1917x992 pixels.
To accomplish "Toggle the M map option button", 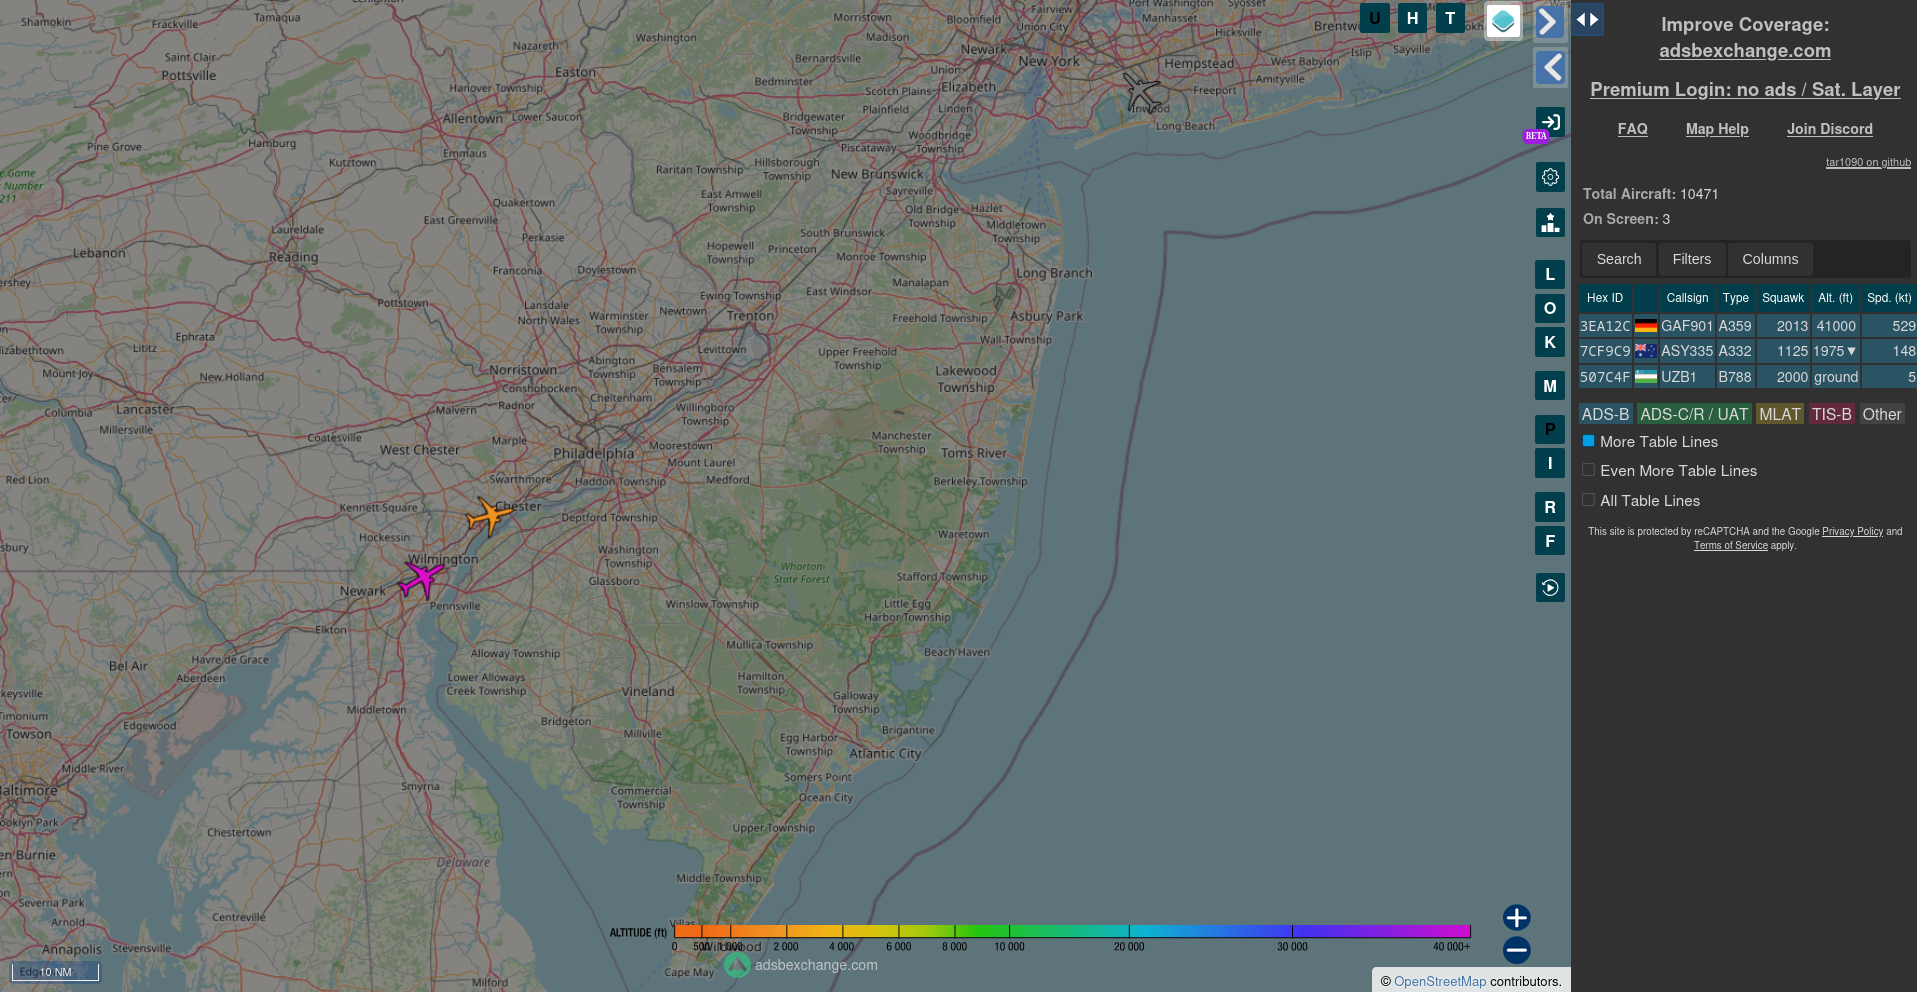I will pyautogui.click(x=1550, y=386).
